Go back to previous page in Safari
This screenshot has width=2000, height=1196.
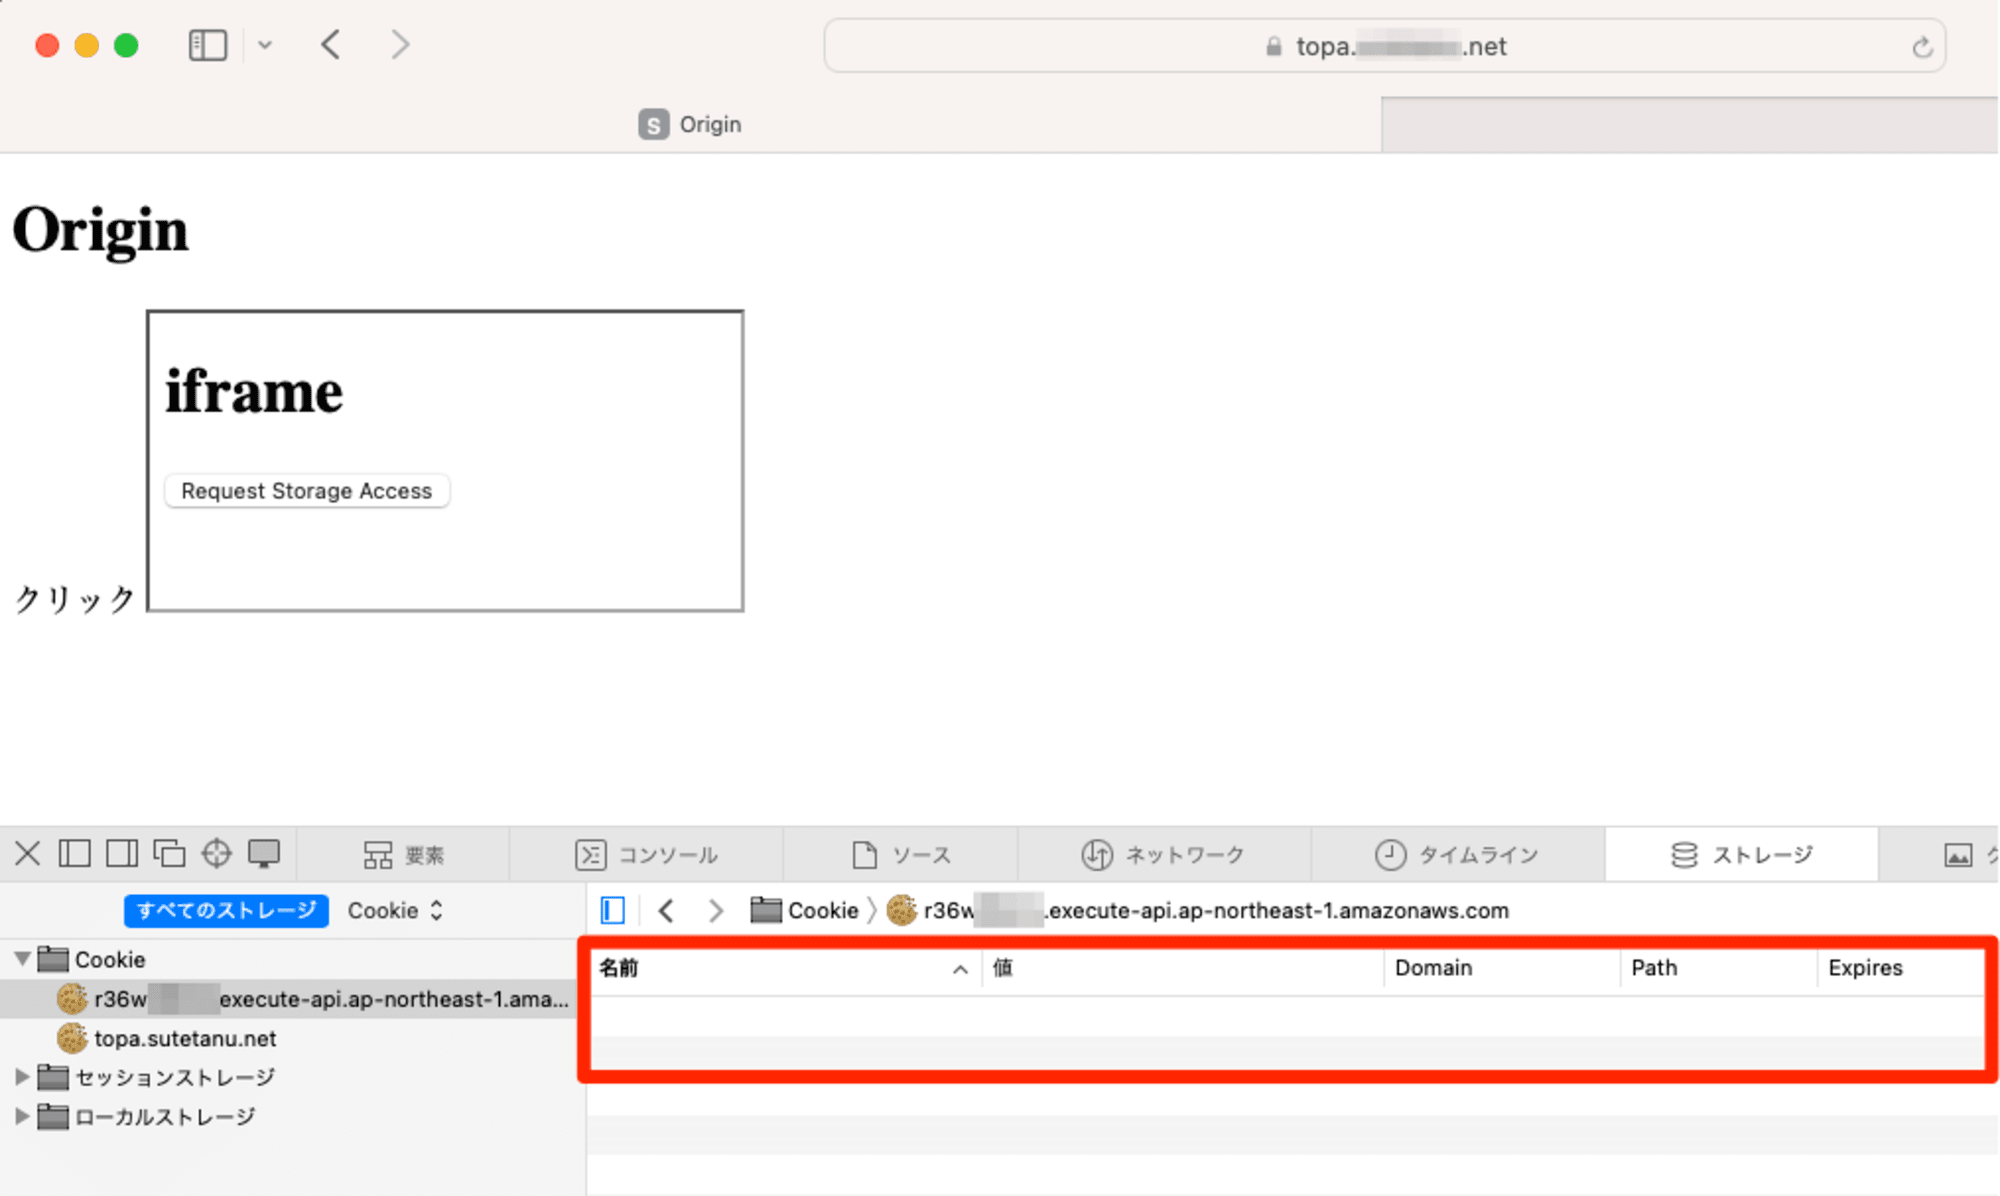[331, 45]
